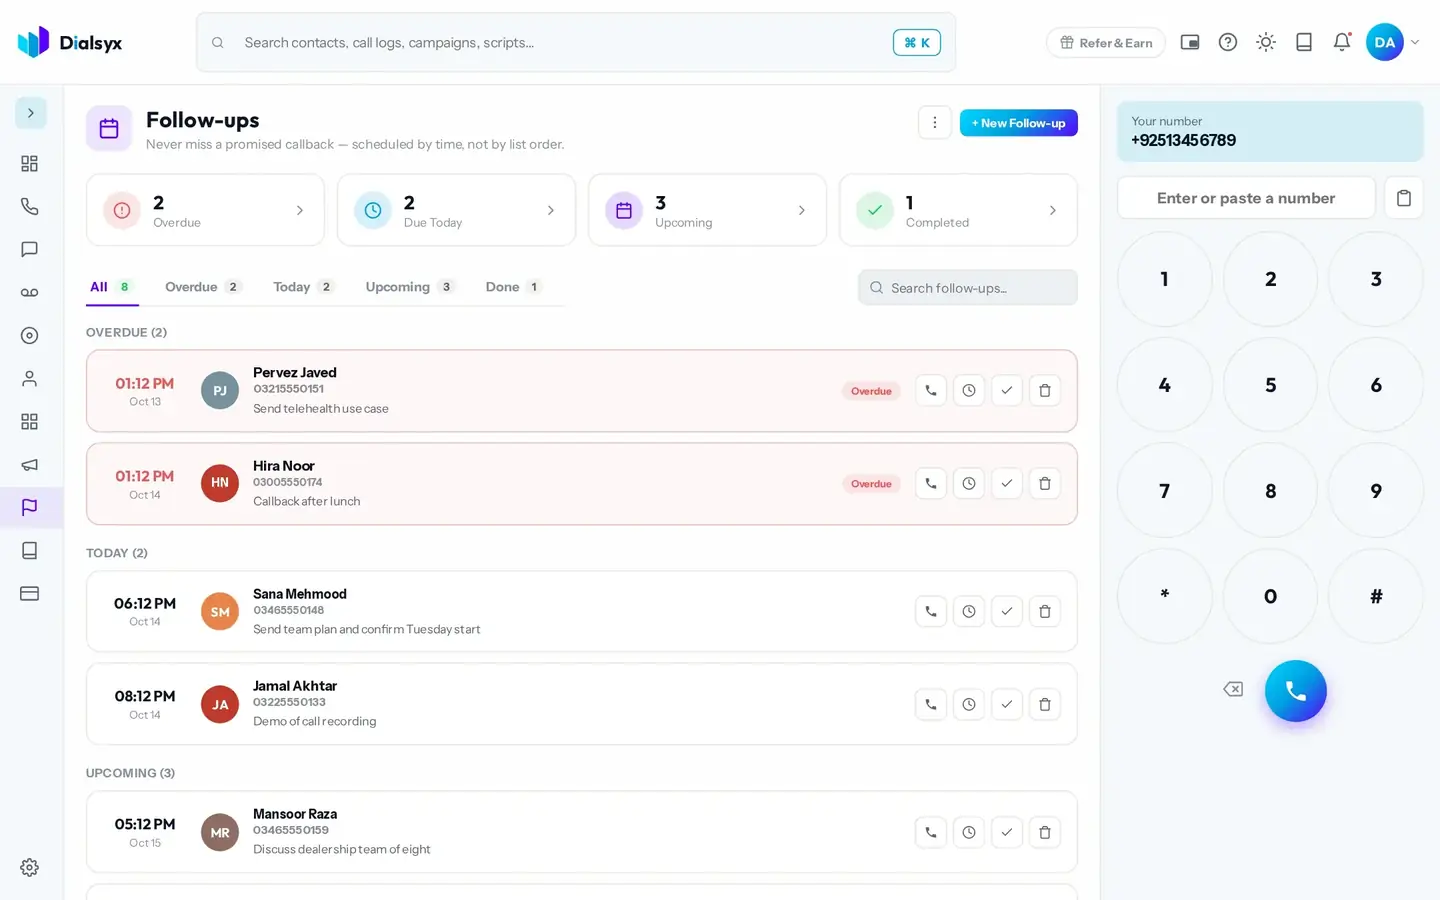
Task: Mark Sana Mehmood follow-up as done
Action: pyautogui.click(x=1006, y=611)
